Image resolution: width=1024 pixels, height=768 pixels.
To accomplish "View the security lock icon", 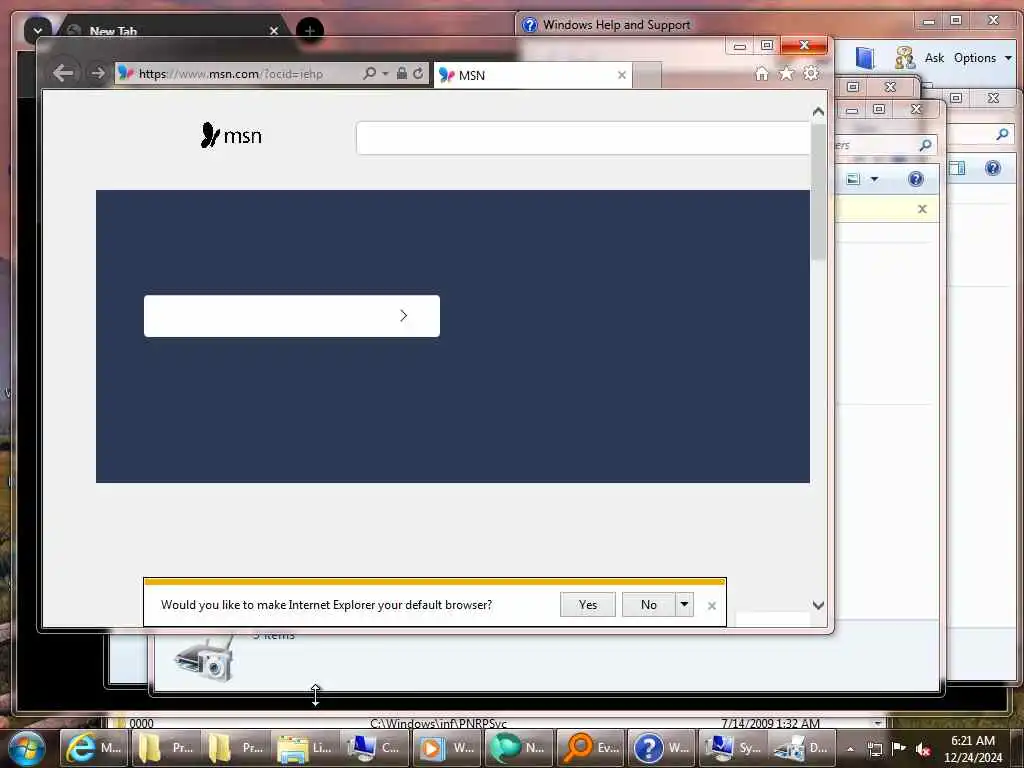I will (402, 73).
